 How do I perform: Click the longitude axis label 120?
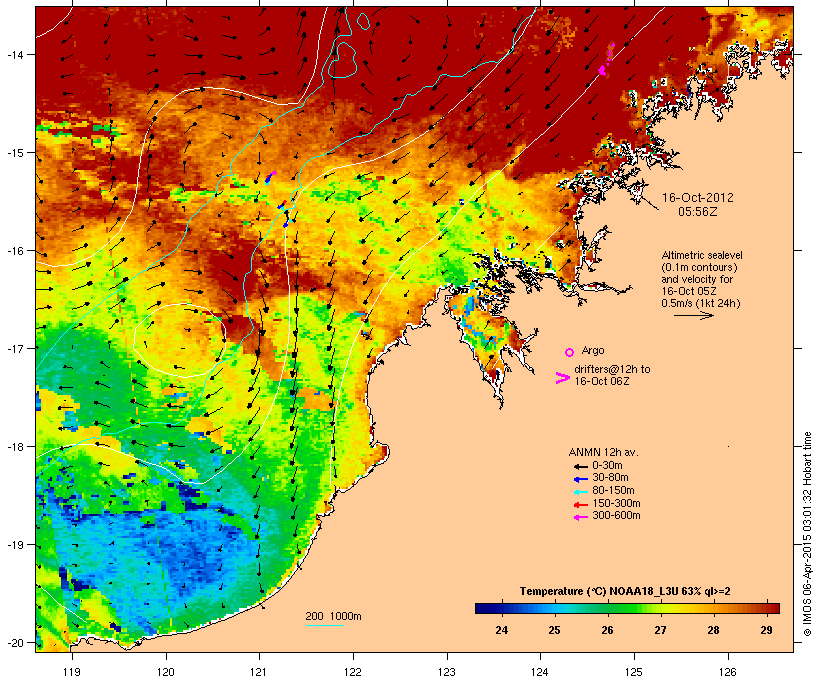pos(166,672)
